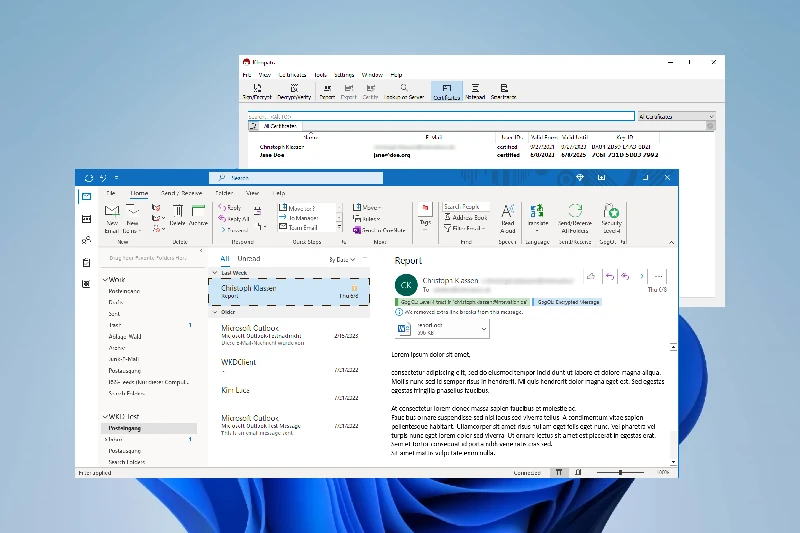
Task: Click the reply arrow in the email header
Action: 609,276
